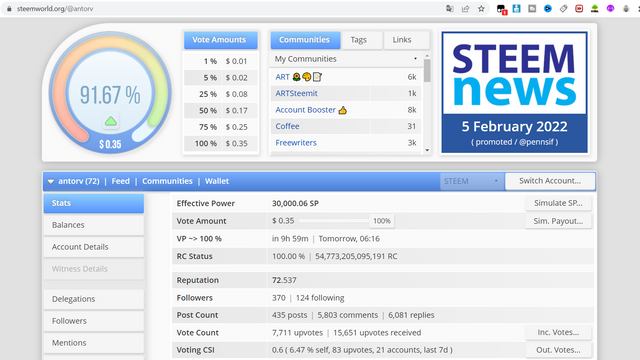Open the Coffee community link

(x=287, y=126)
